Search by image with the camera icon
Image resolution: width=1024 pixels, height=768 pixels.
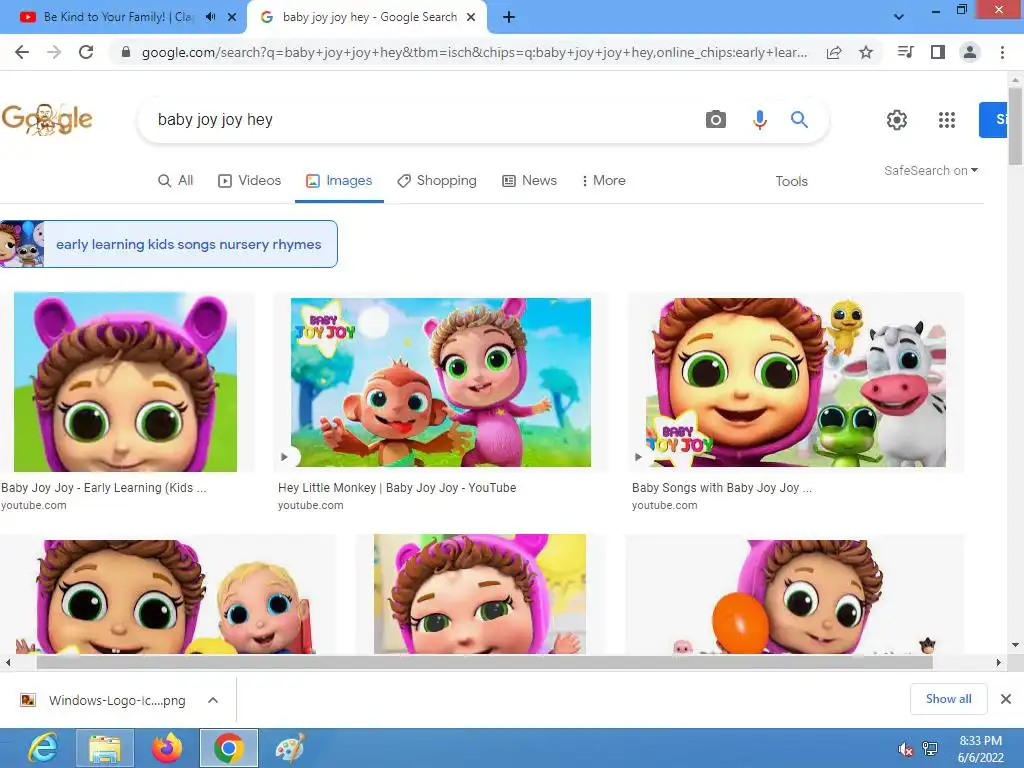click(x=716, y=120)
